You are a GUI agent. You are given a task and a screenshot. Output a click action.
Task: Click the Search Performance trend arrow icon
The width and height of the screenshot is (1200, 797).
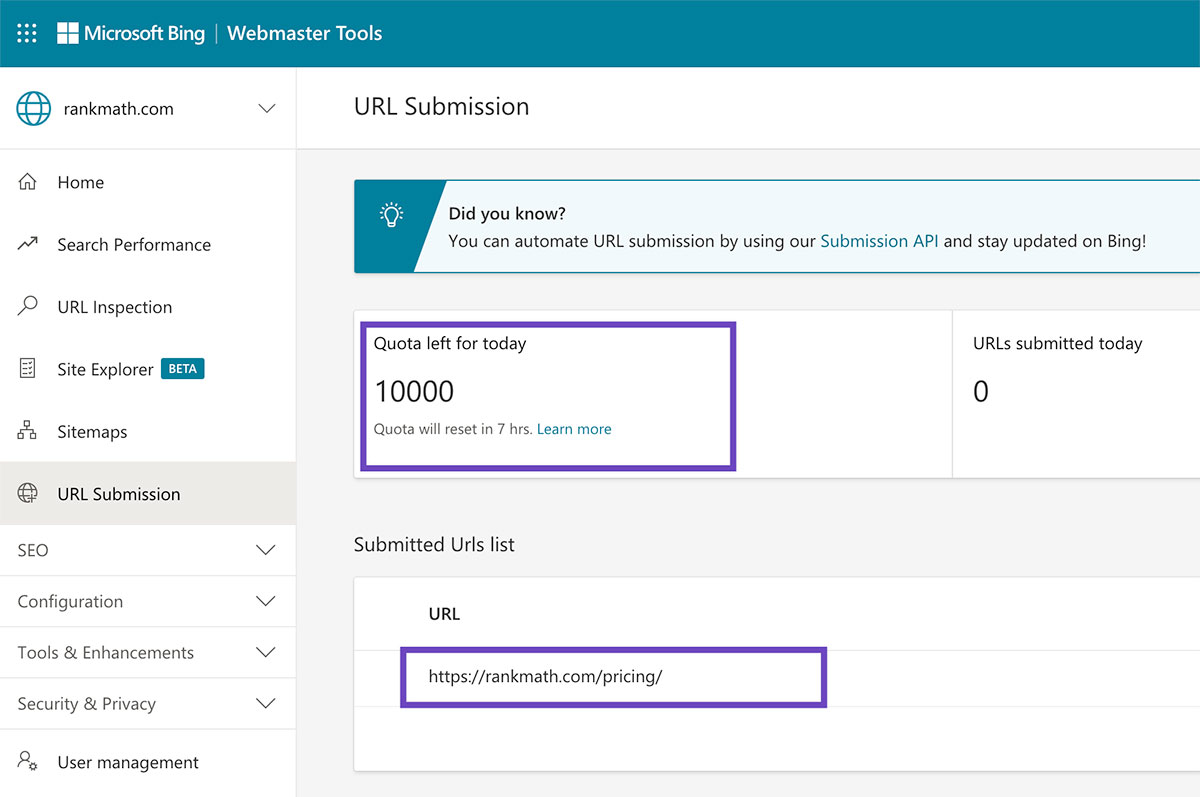pos(28,244)
